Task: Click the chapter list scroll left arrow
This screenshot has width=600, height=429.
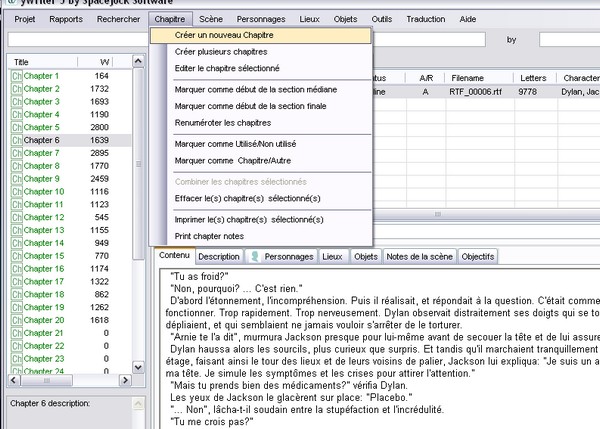Action: click(x=14, y=380)
